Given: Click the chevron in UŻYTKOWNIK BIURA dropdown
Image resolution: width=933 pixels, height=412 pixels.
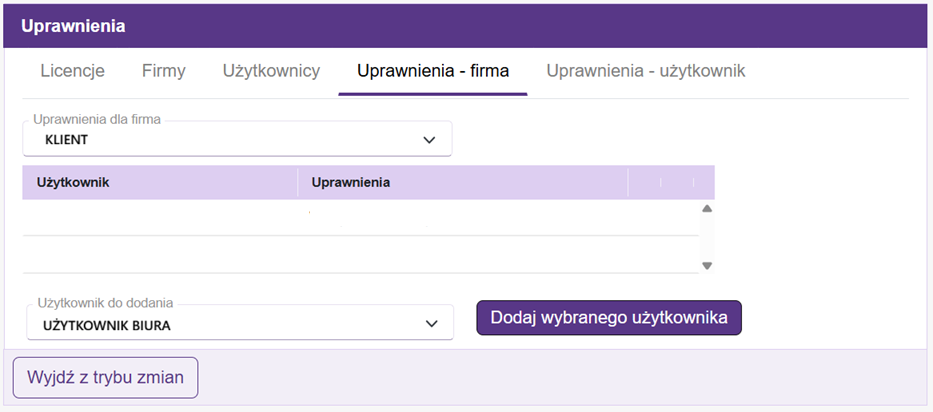Looking at the screenshot, I should [x=432, y=324].
